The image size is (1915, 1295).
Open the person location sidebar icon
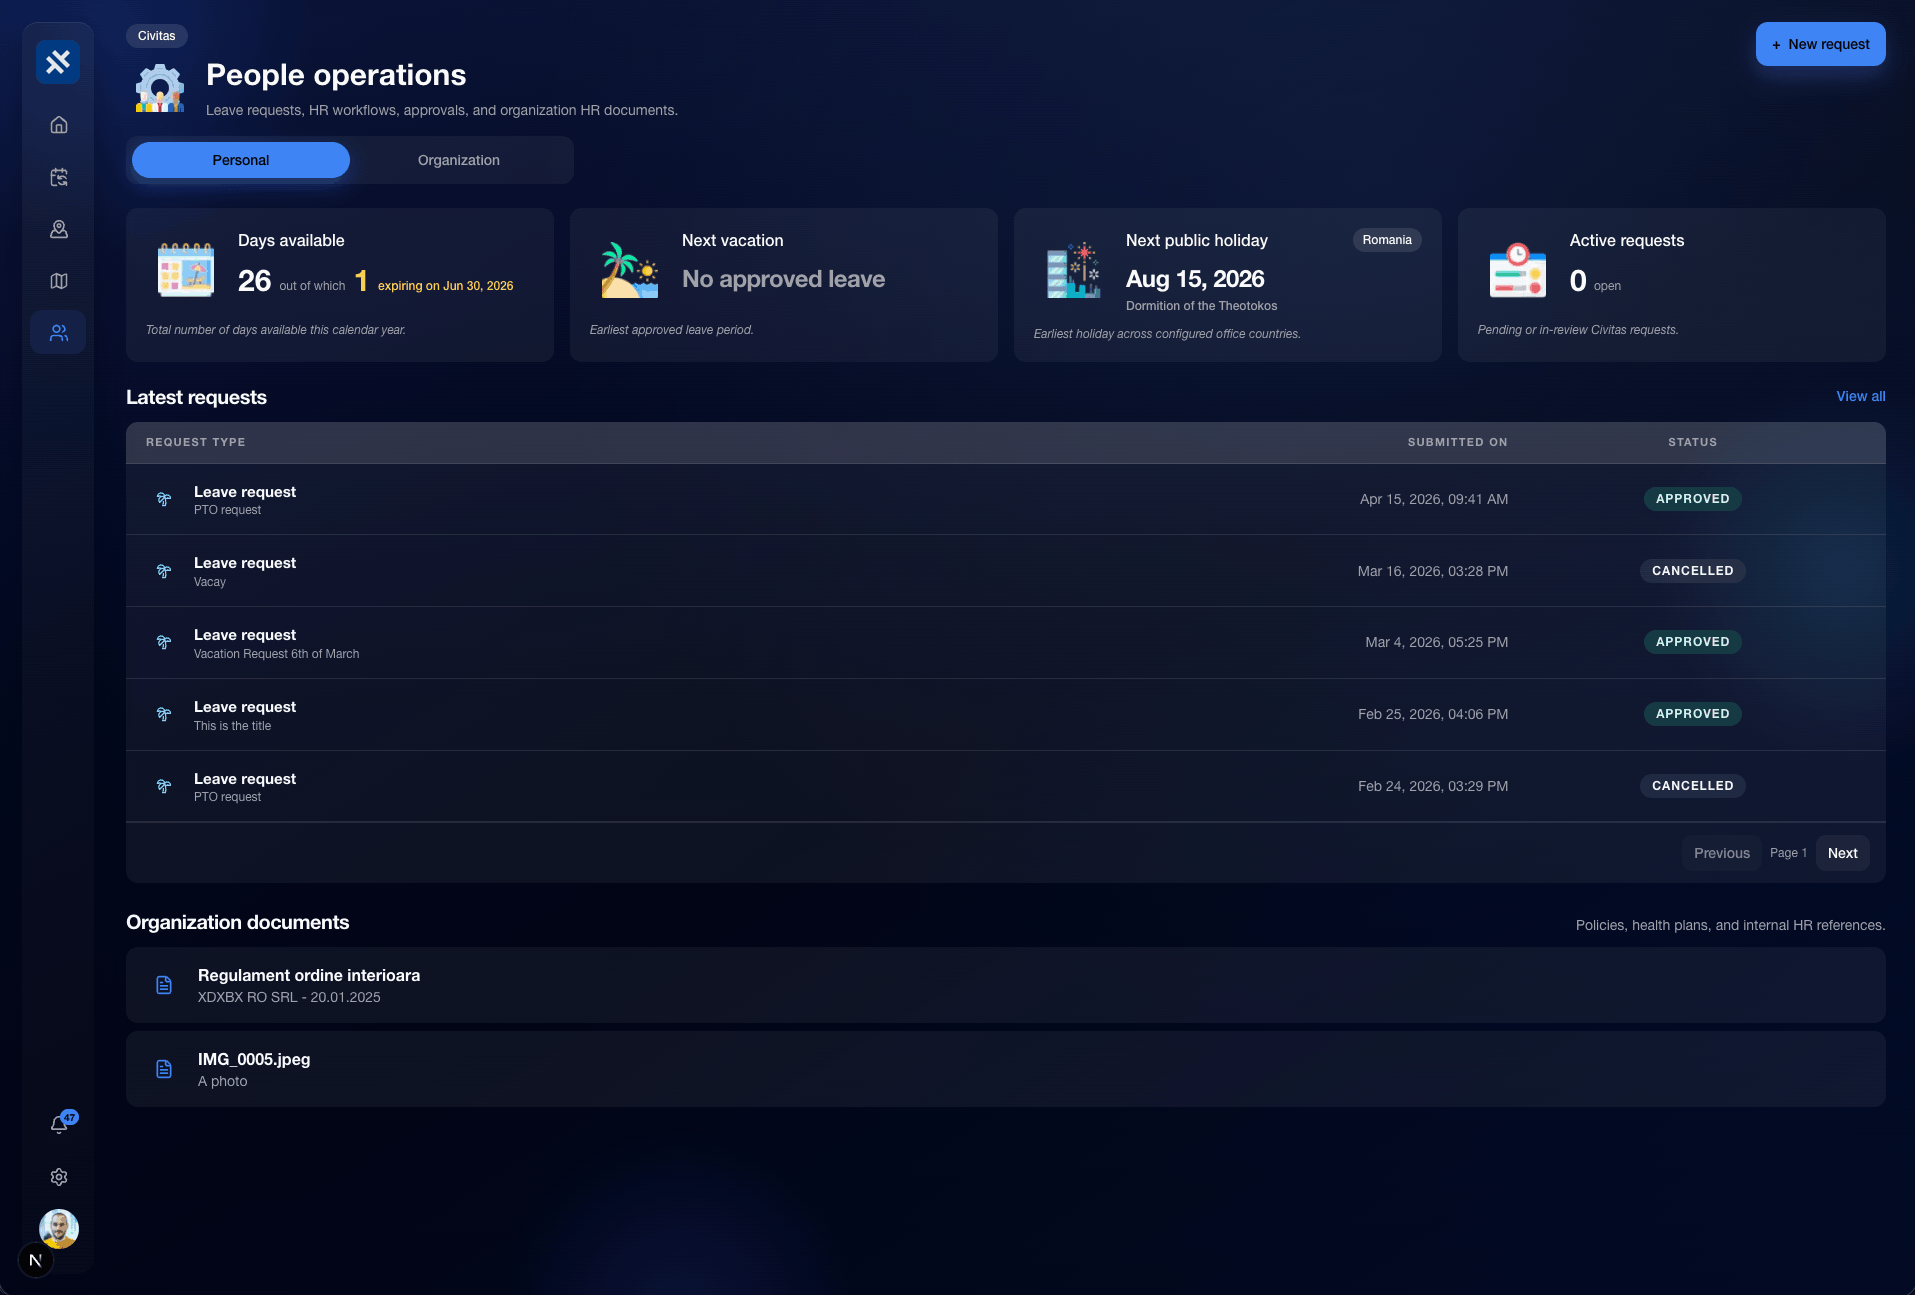tap(59, 229)
